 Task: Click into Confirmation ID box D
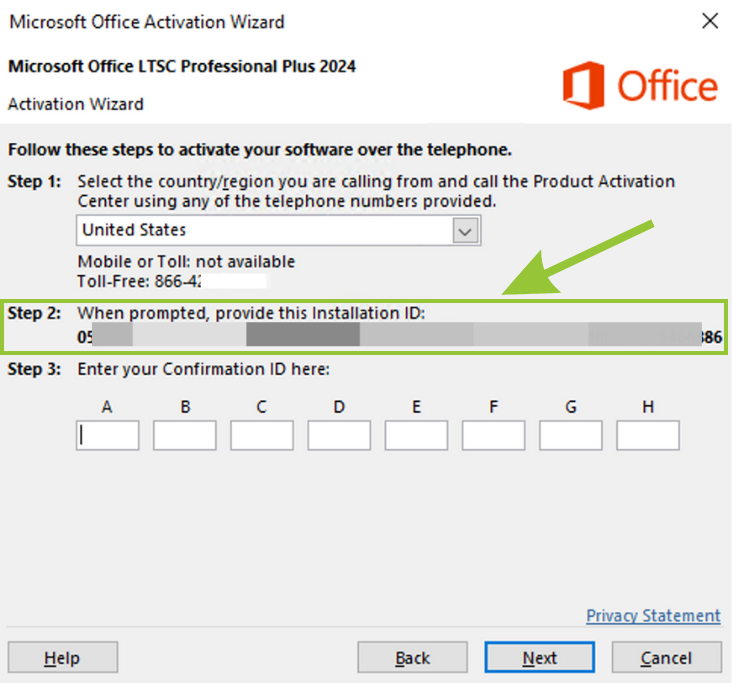click(x=339, y=435)
